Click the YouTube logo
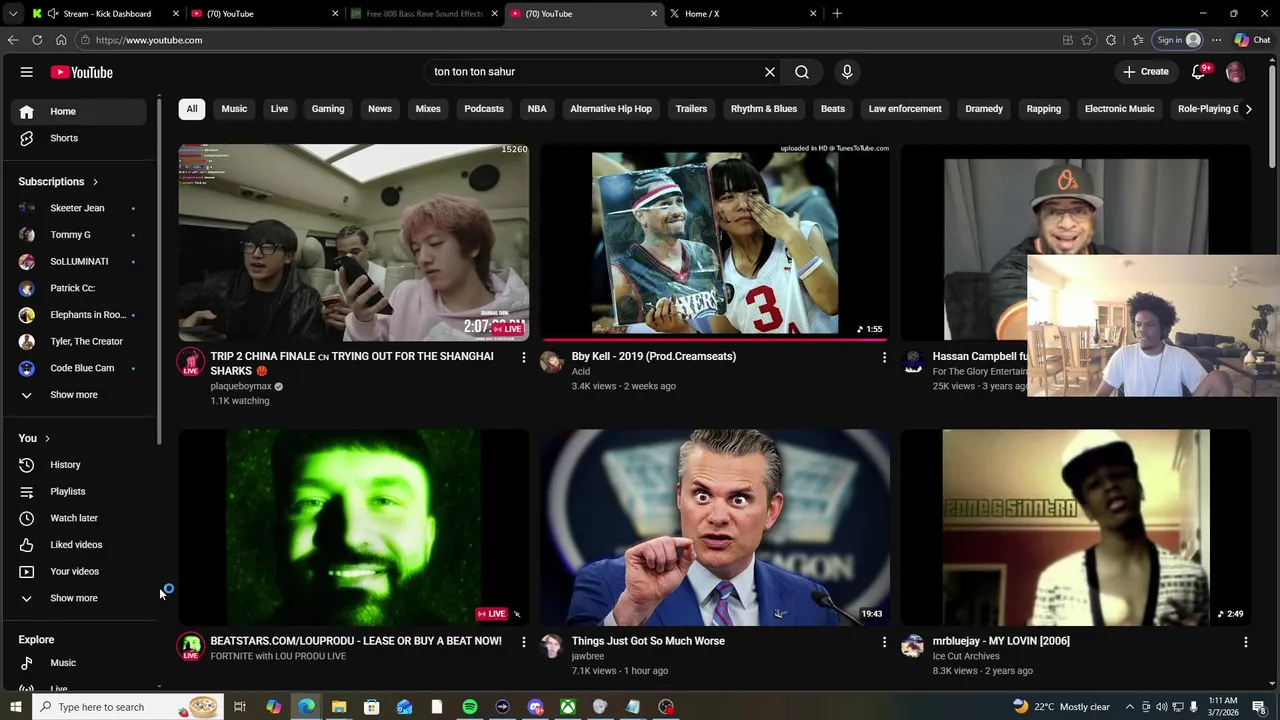The image size is (1280, 720). (x=82, y=72)
